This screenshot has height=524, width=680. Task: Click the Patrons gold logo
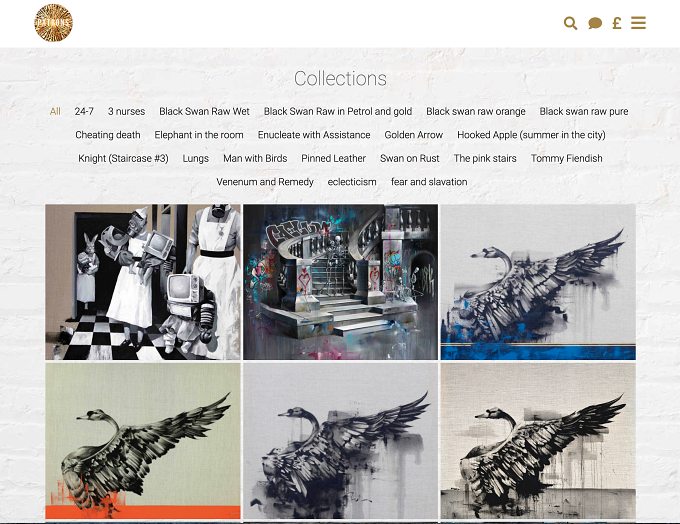pyautogui.click(x=53, y=23)
